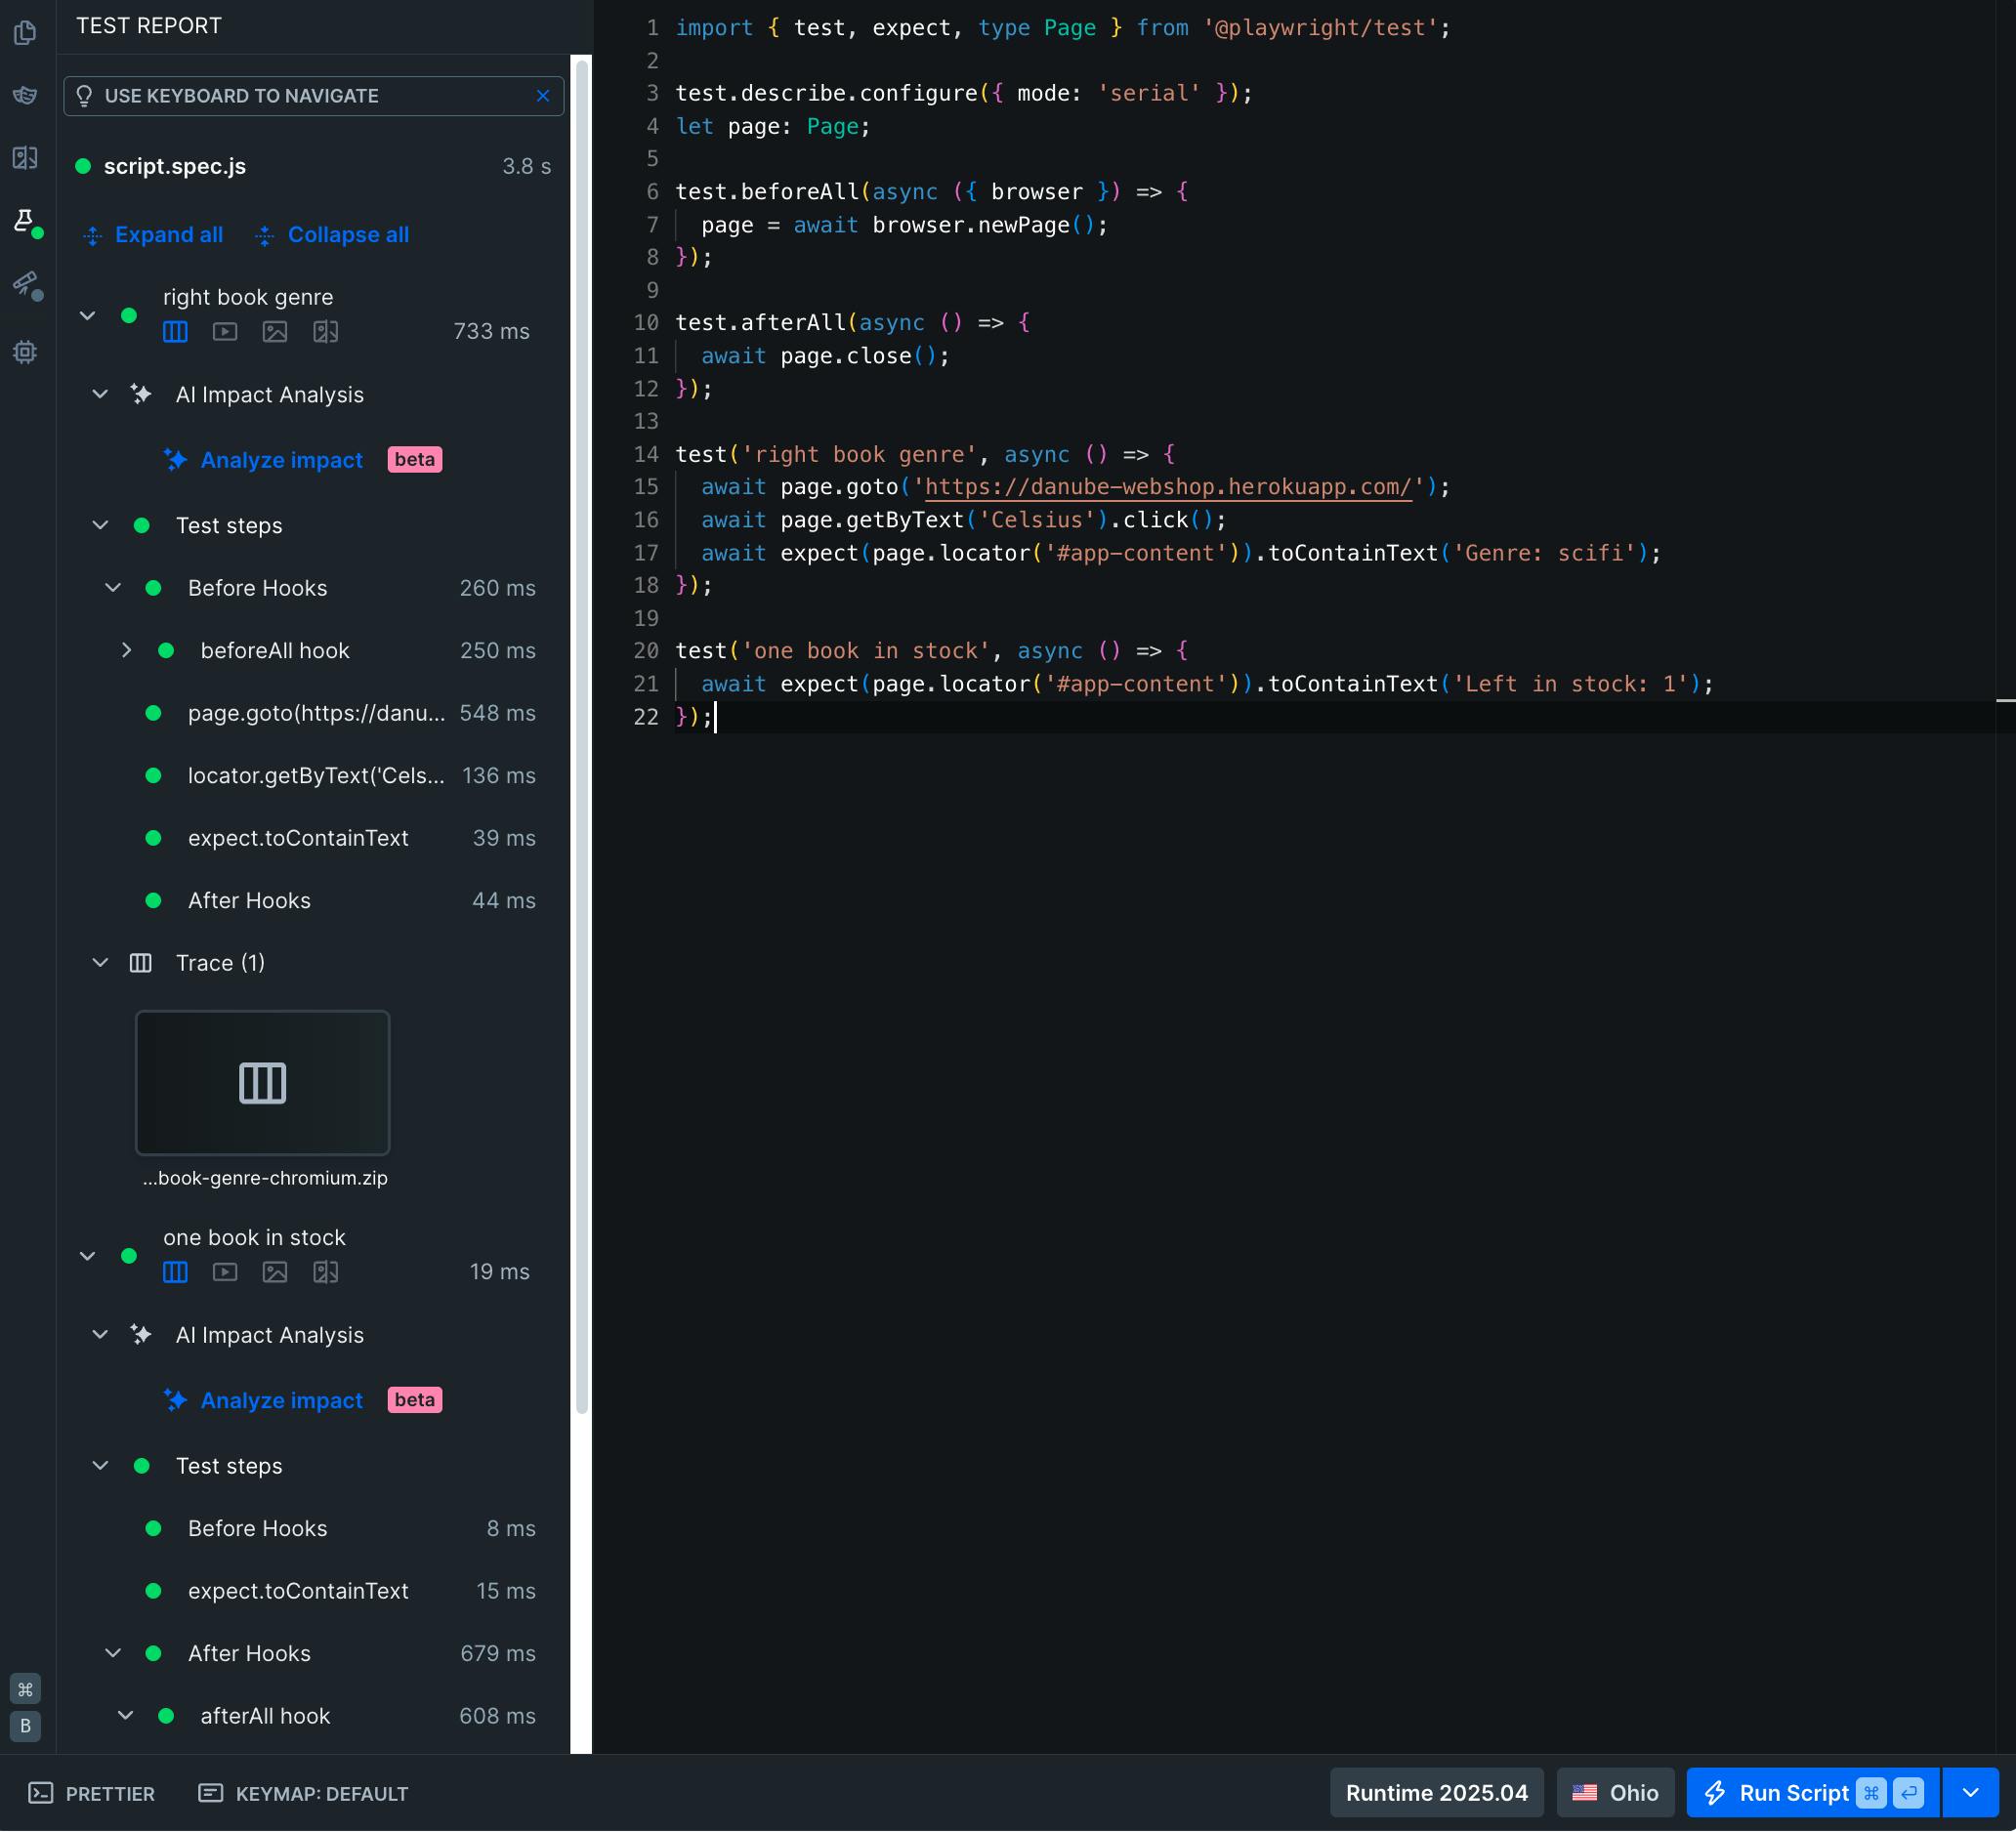Open video icon for one book in stock

point(225,1271)
